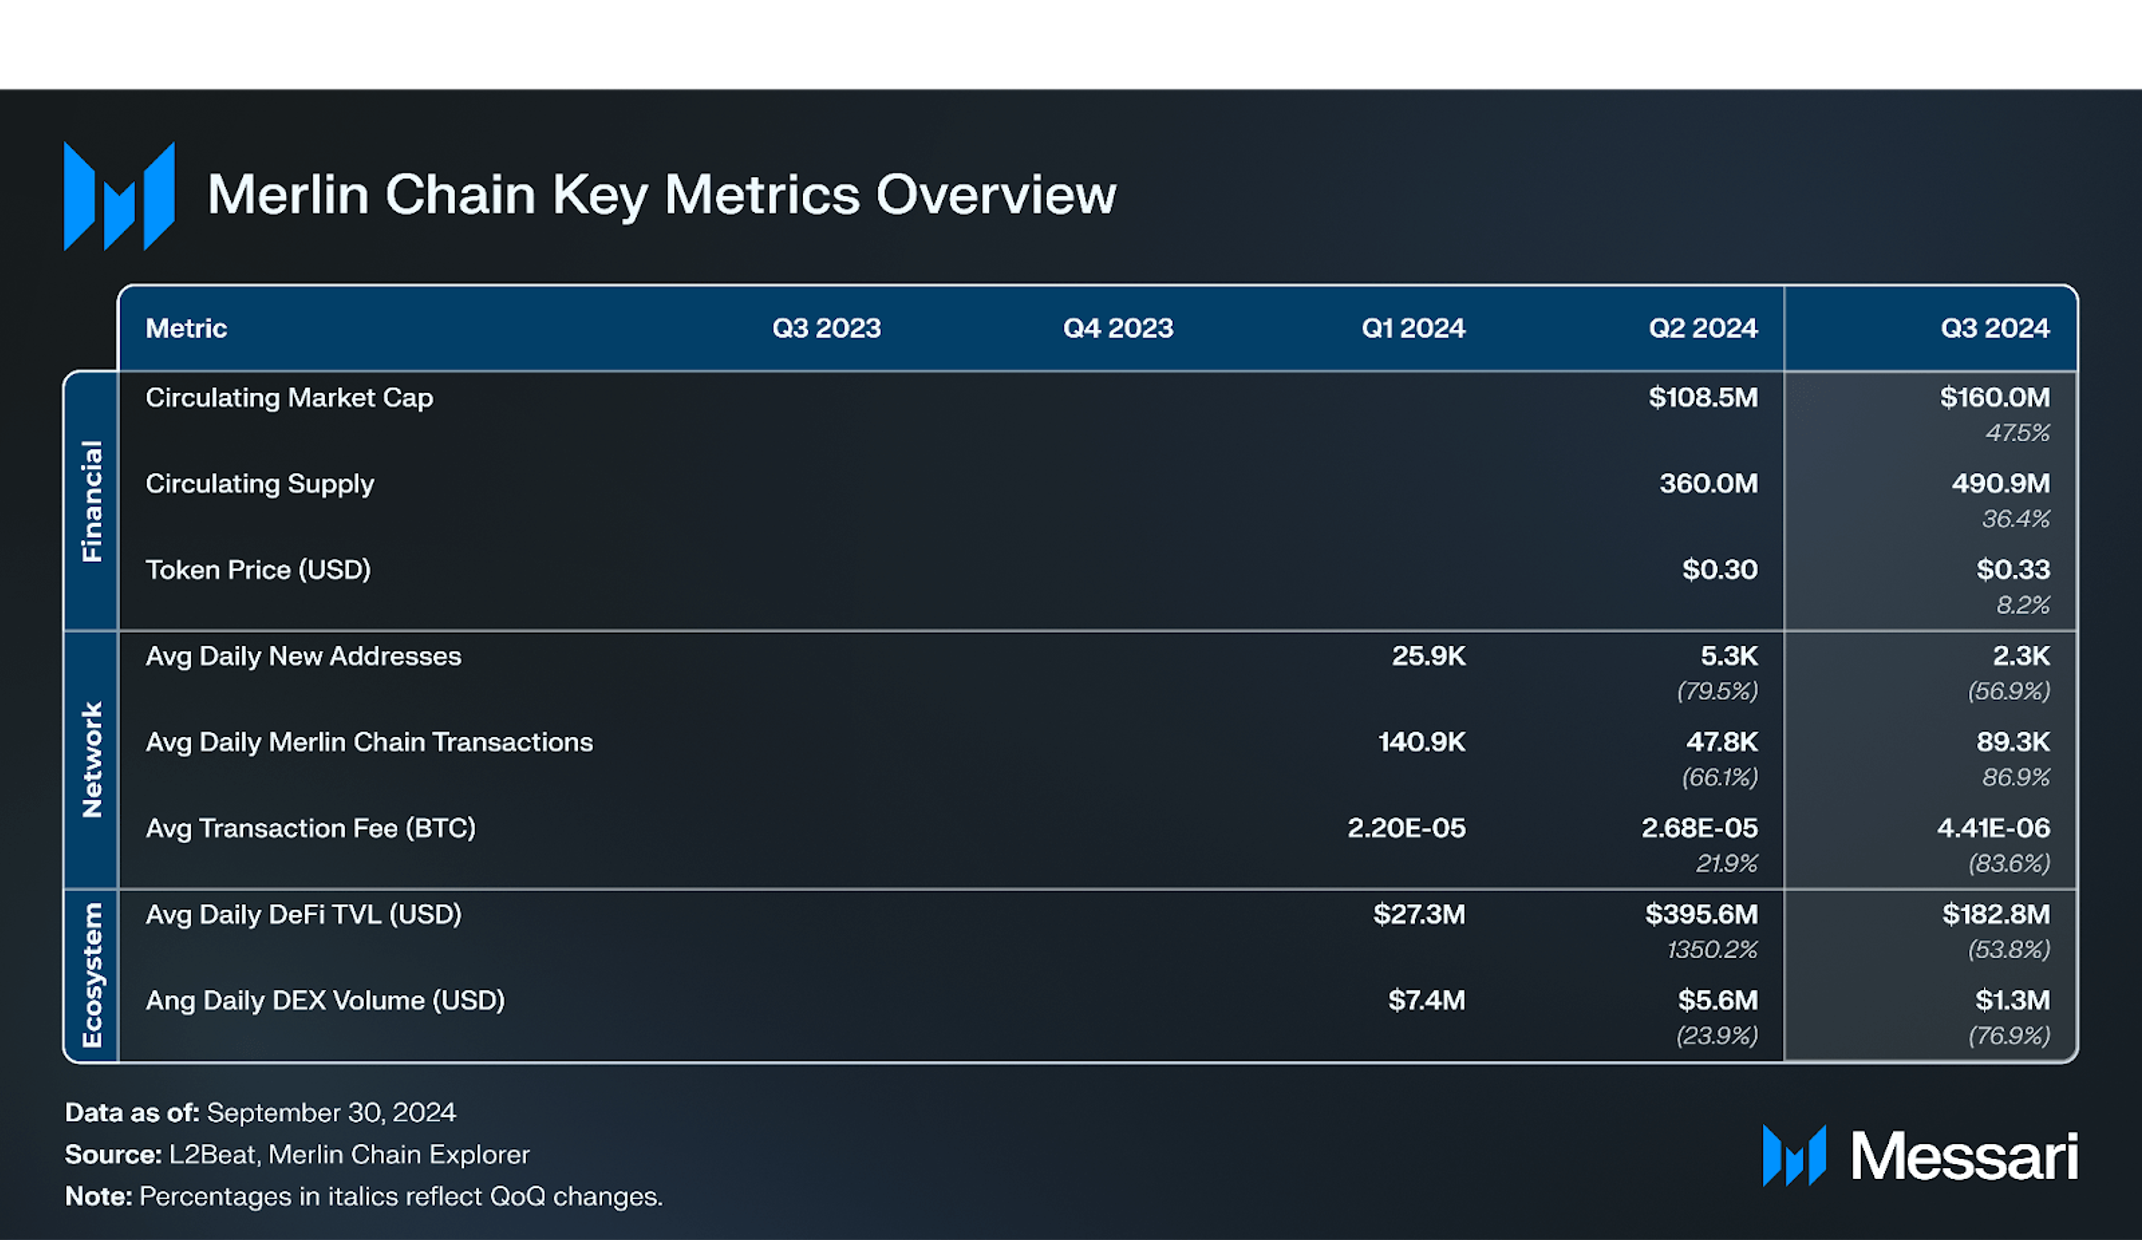The image size is (2142, 1240).
Task: Click the 89.3K transactions value
Action: [x=2013, y=742]
